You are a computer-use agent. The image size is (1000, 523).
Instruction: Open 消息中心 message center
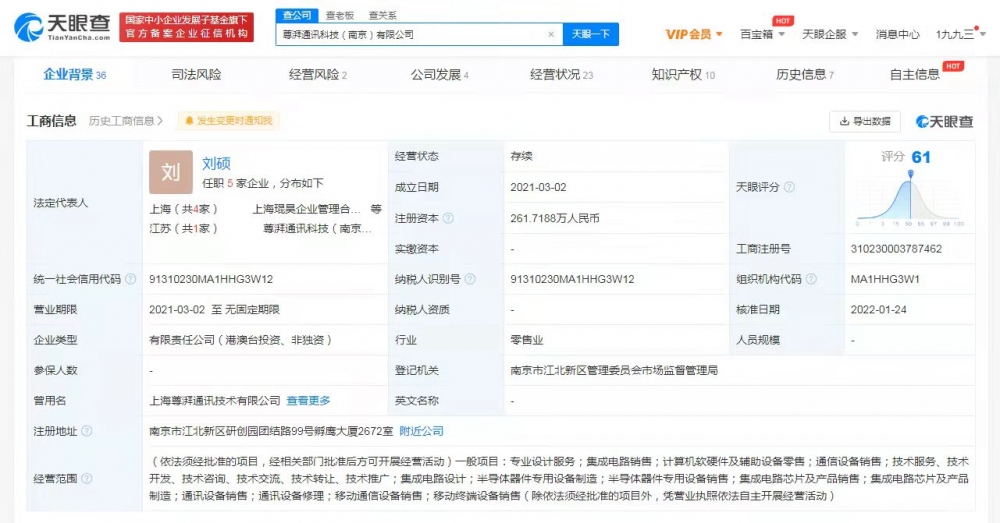point(897,34)
